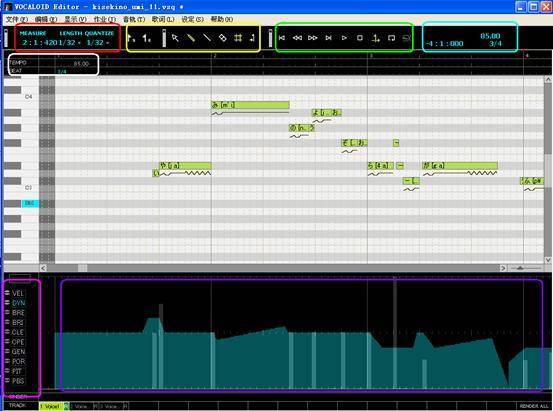Click the vertical scrollbar down arrow
This screenshot has width=553, height=411.
click(x=548, y=260)
